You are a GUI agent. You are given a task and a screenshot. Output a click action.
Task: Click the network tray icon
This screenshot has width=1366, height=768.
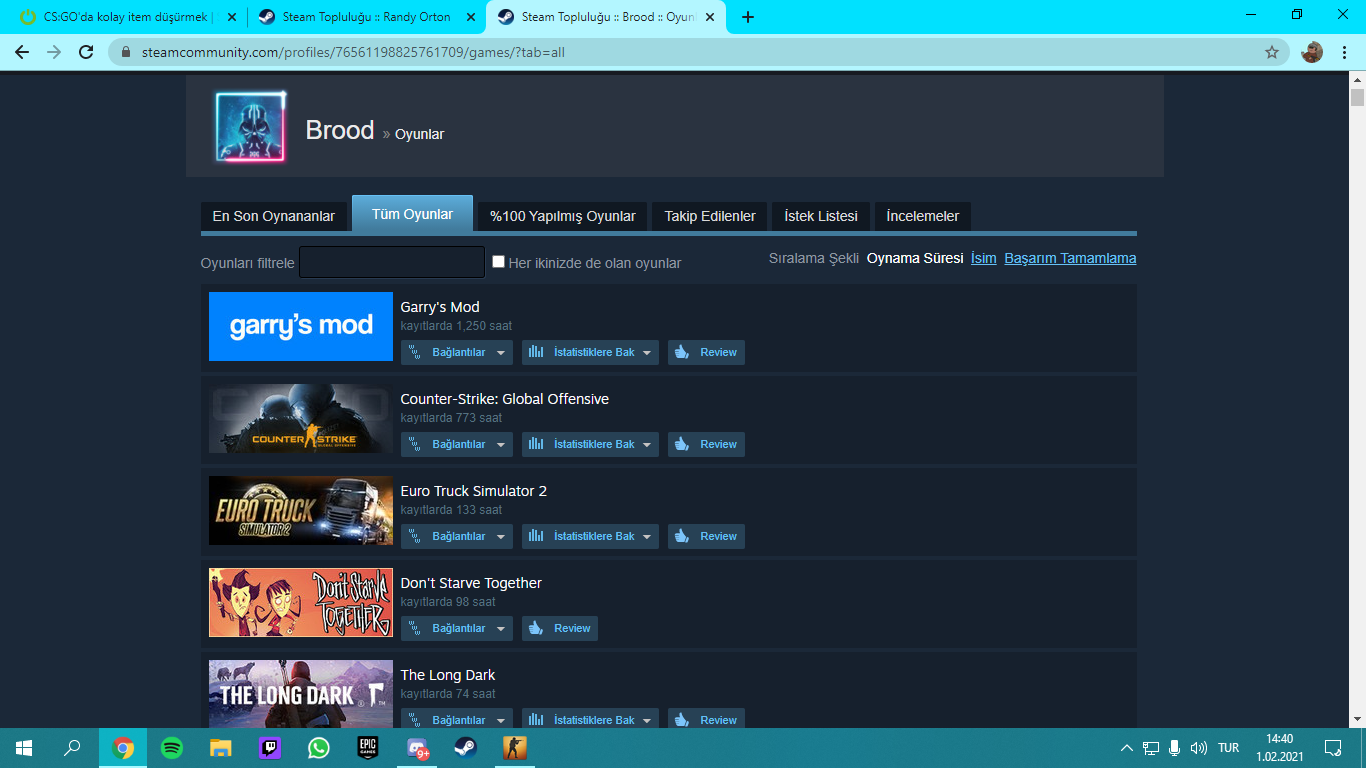coord(1151,748)
